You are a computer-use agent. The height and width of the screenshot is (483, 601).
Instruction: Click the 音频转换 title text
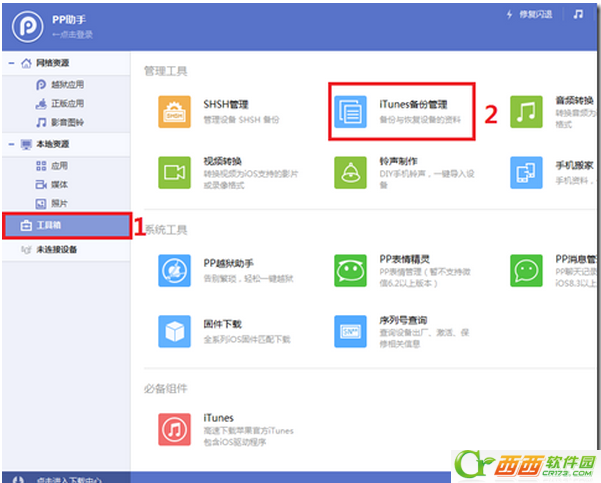pos(574,100)
